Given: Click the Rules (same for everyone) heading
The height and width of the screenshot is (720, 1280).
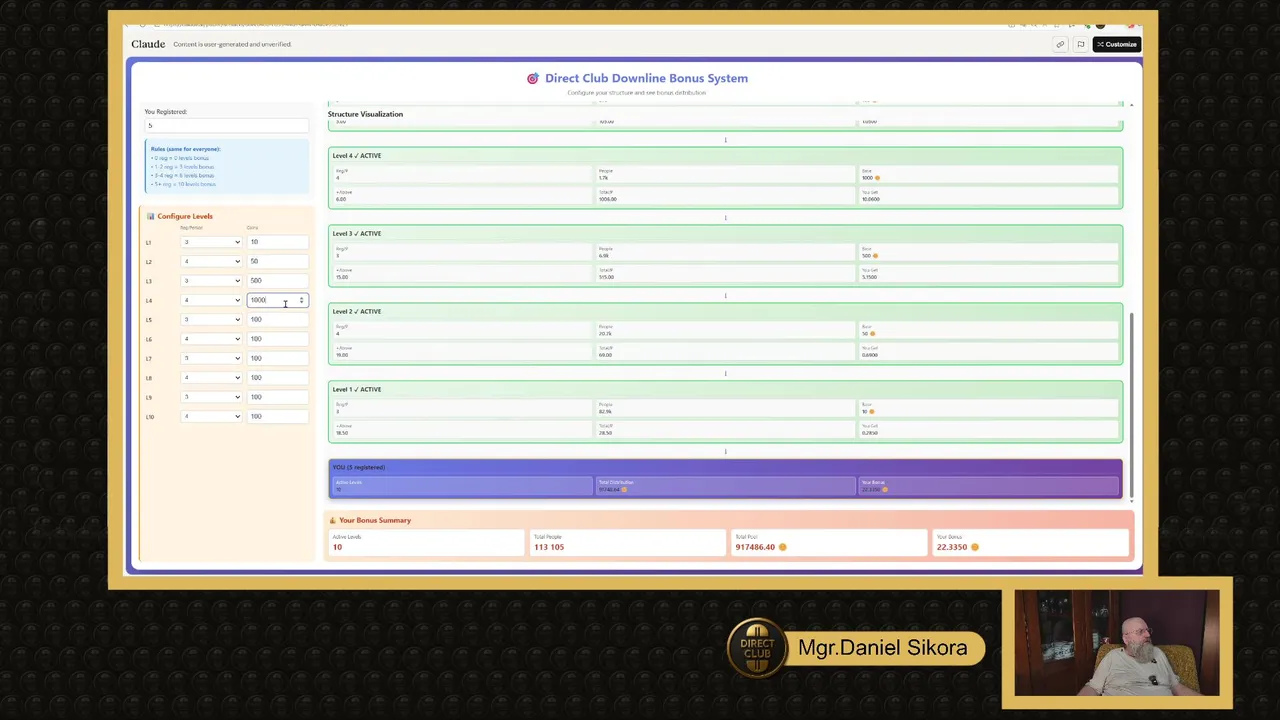Looking at the screenshot, I should (x=185, y=149).
